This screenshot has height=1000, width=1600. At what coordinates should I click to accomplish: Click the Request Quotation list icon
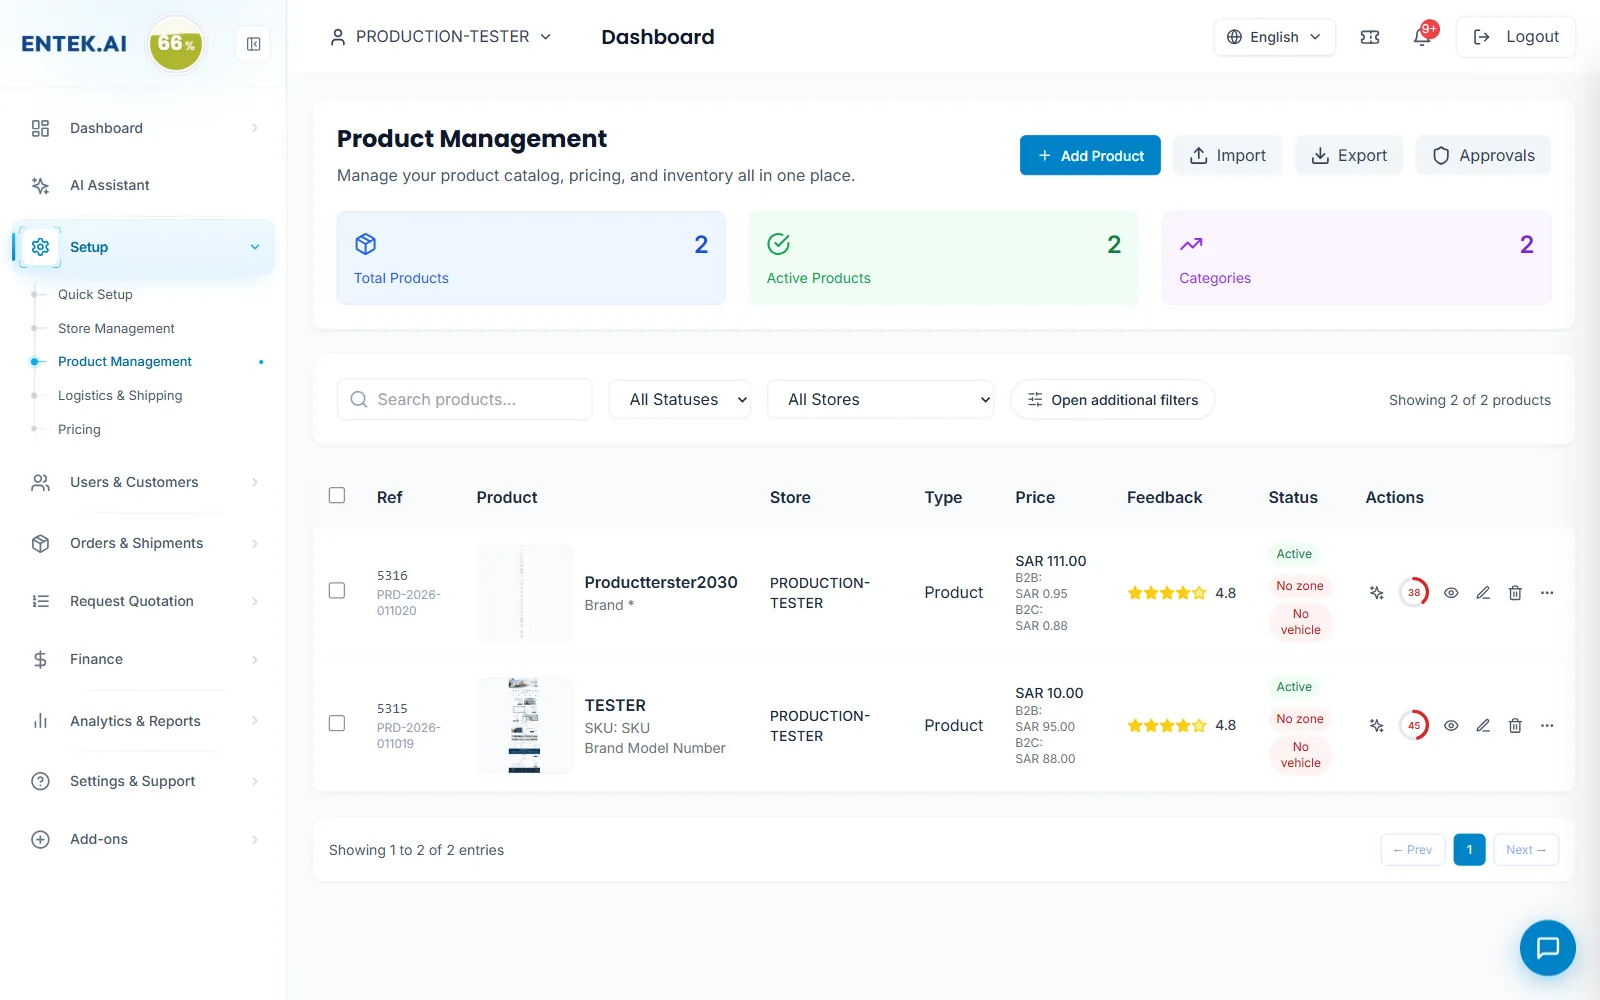40,601
